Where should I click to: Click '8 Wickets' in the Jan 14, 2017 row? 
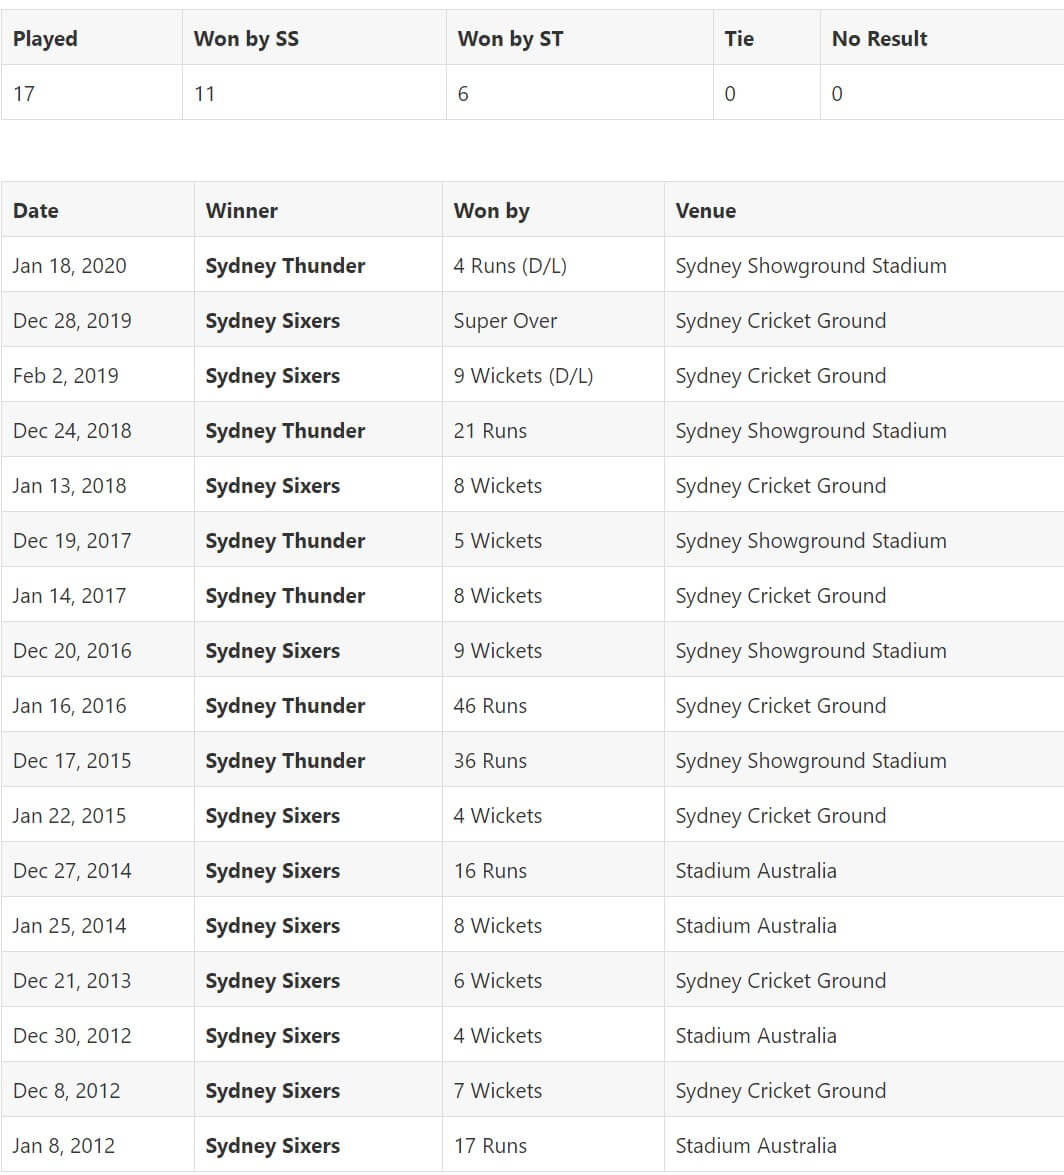coord(498,596)
